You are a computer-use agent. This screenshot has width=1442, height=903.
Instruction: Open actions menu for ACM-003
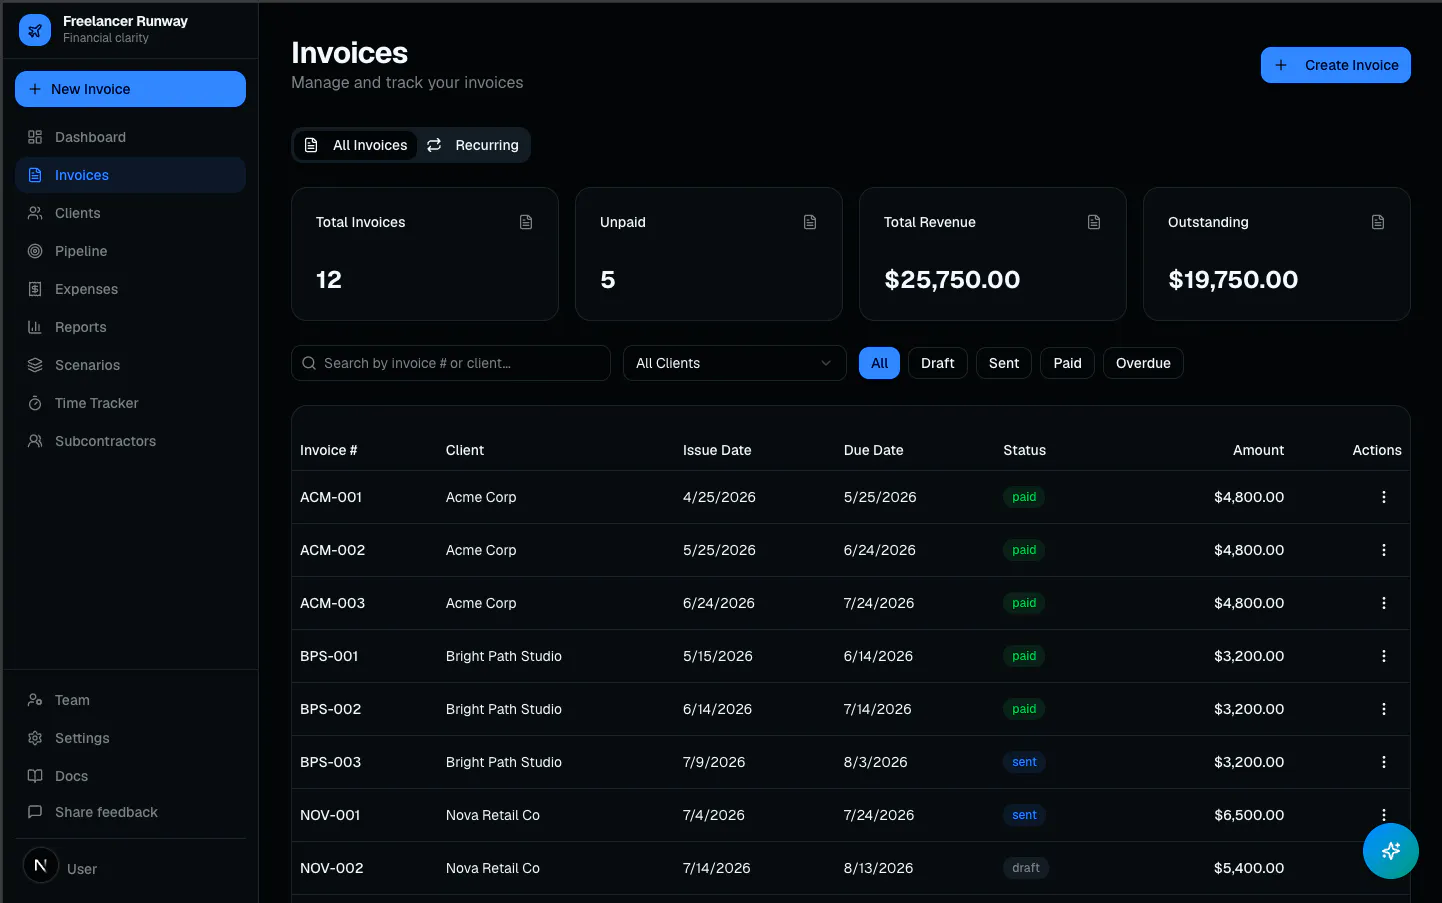(1384, 603)
